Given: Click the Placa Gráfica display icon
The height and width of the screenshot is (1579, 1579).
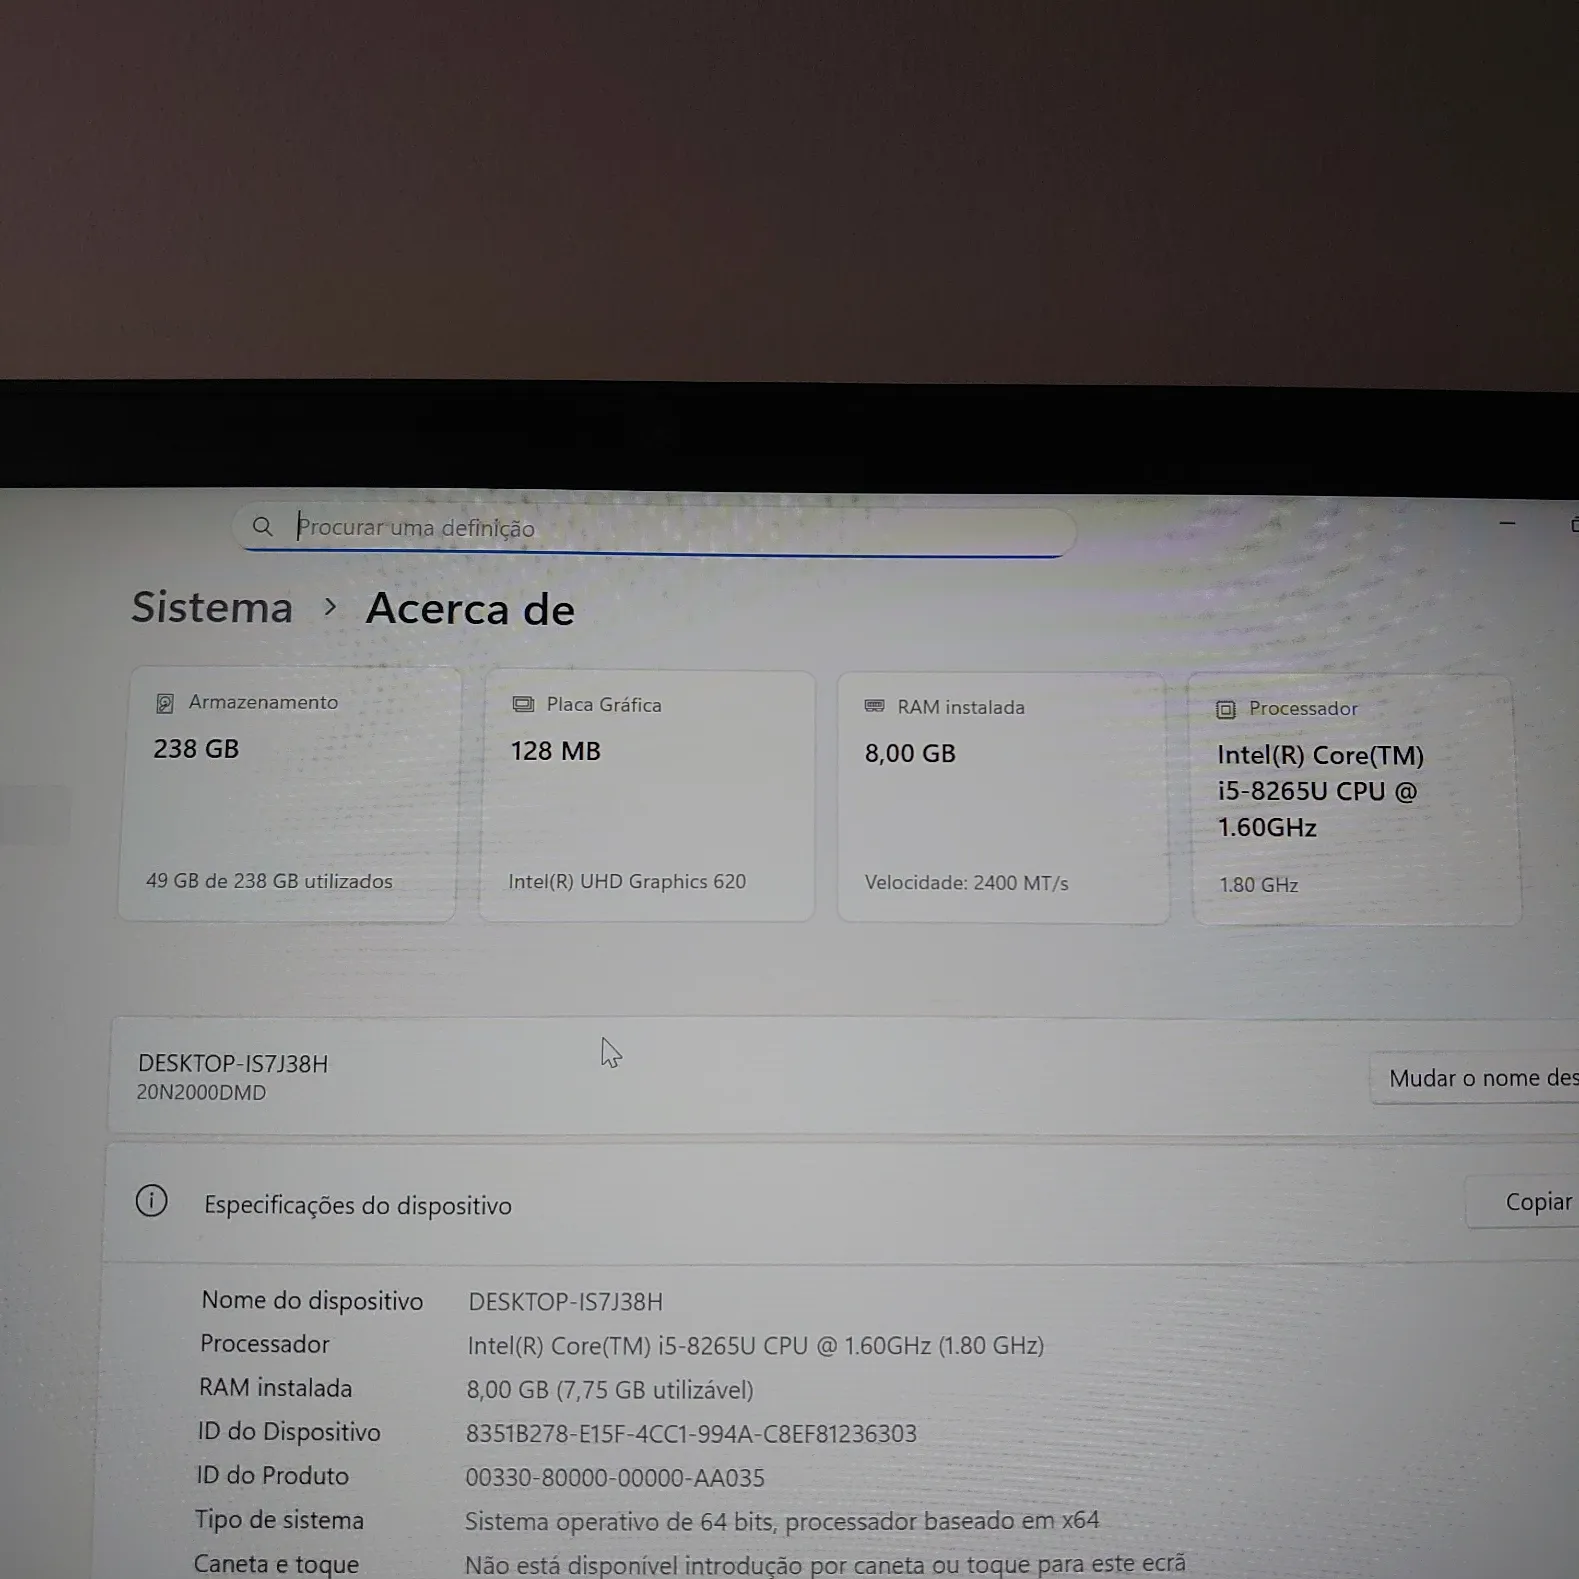Looking at the screenshot, I should [x=523, y=705].
